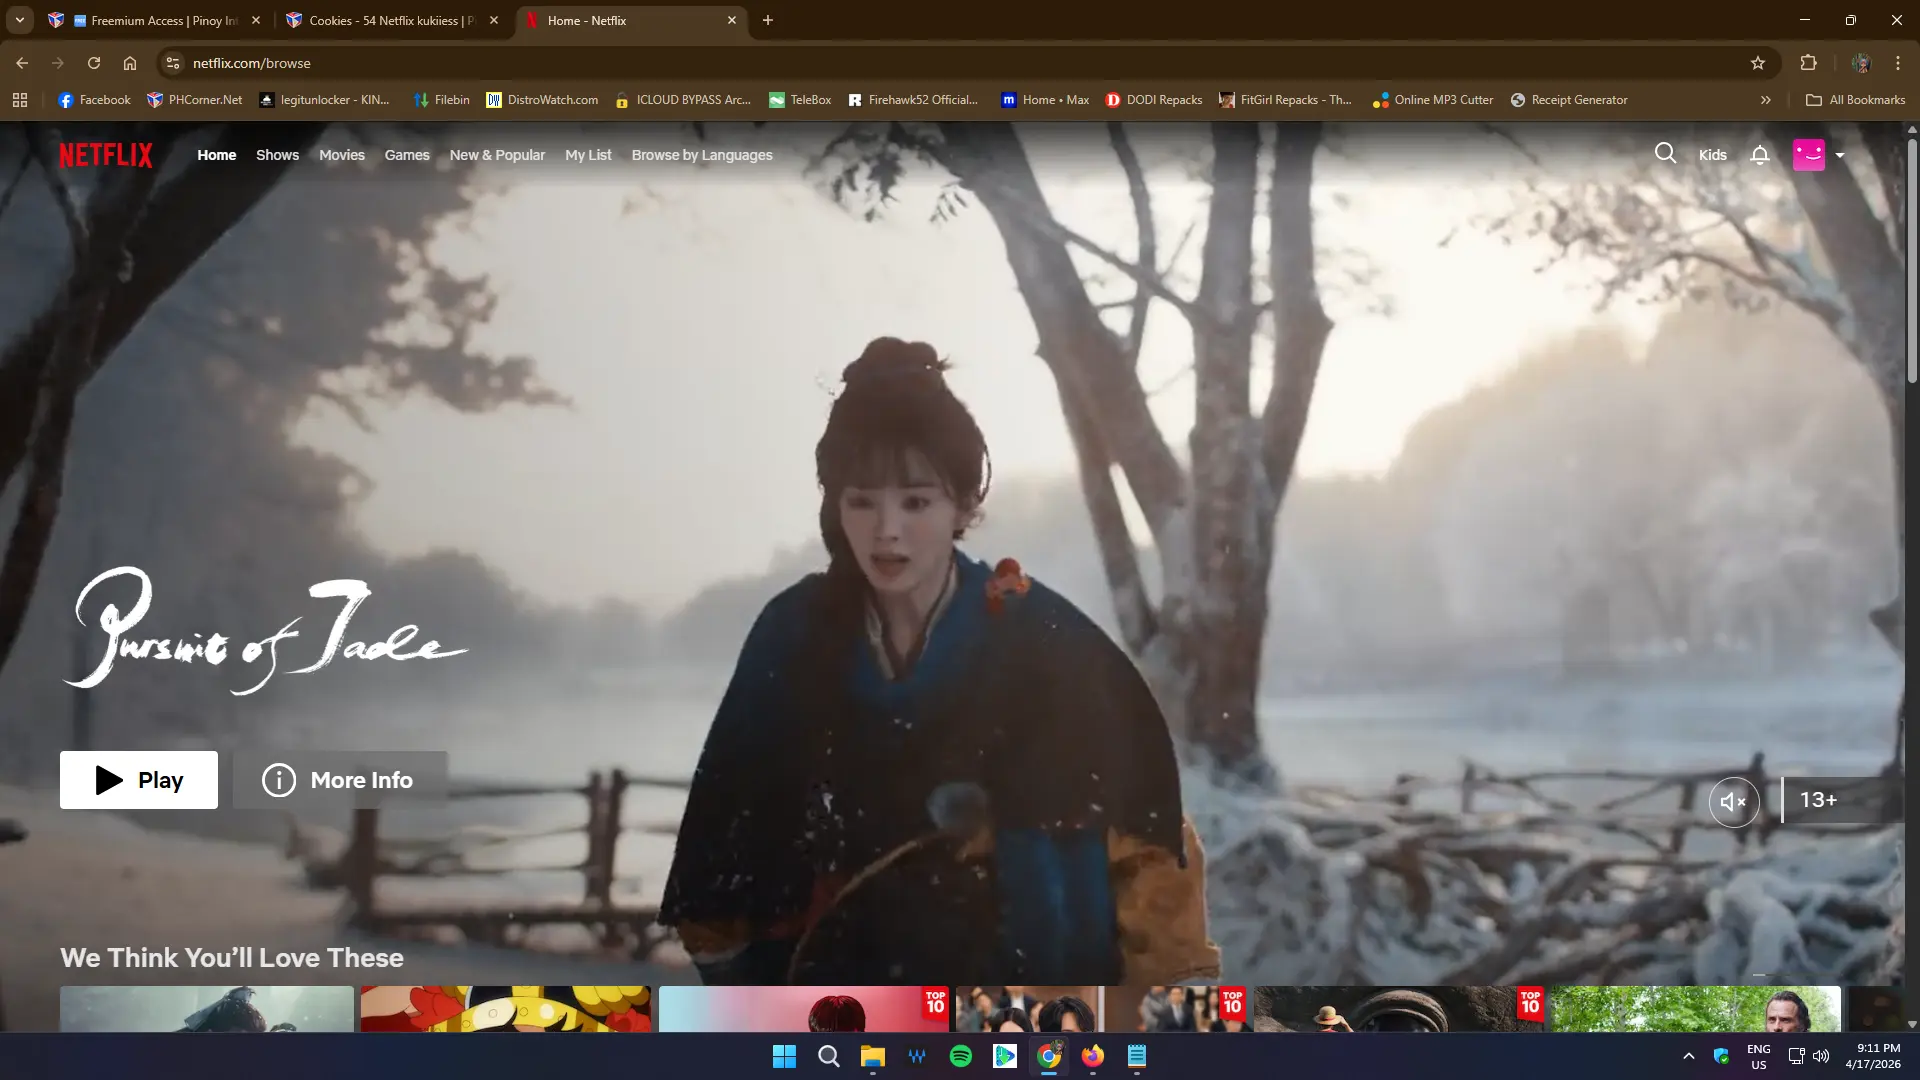Open Spotify from the taskbar
The height and width of the screenshot is (1080, 1920).
(961, 1056)
